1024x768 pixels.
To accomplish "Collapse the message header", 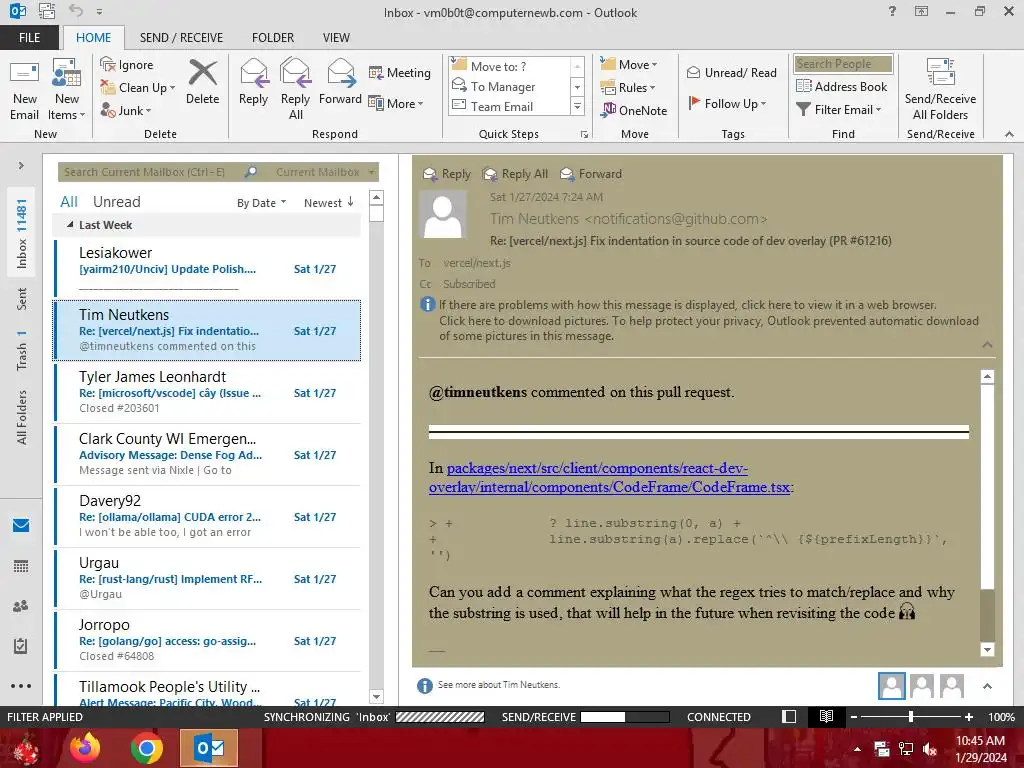I will 987,345.
